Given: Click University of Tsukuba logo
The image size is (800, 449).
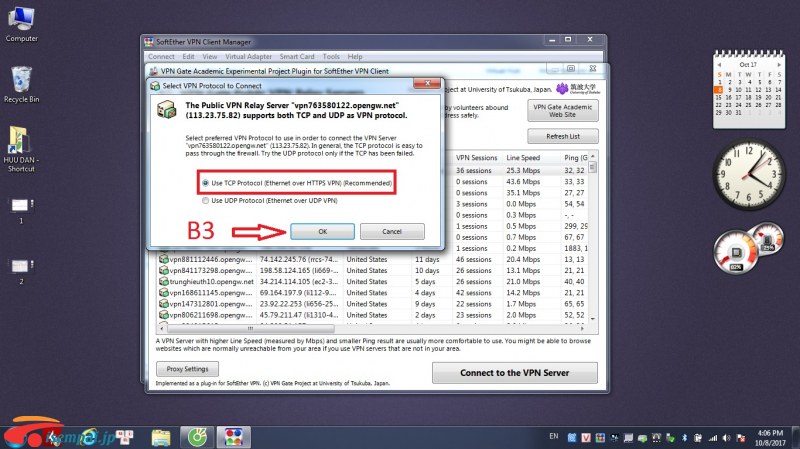Looking at the screenshot, I should coord(578,89).
